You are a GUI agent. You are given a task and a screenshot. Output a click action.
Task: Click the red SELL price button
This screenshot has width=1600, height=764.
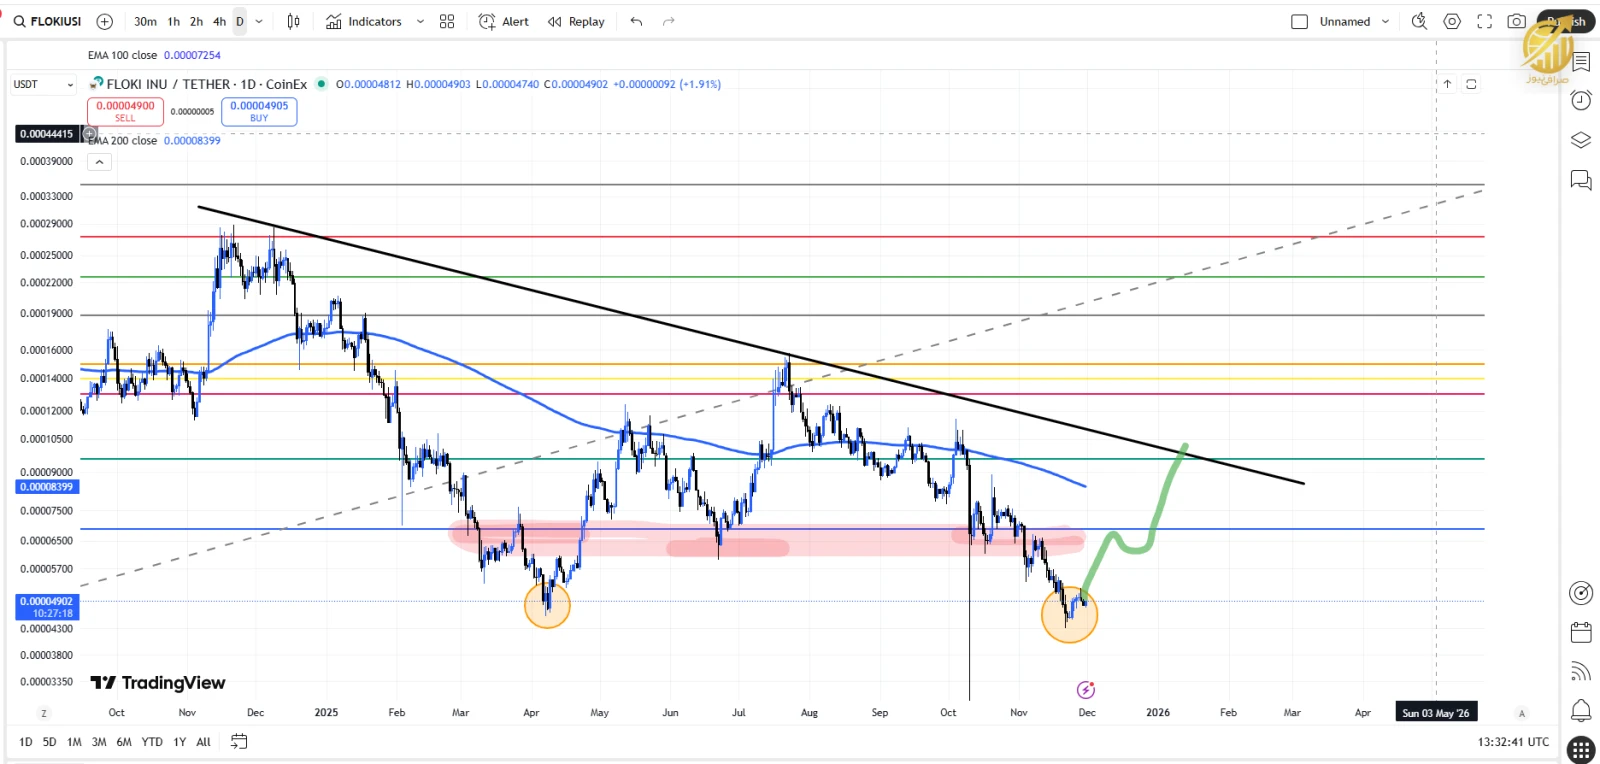click(125, 111)
